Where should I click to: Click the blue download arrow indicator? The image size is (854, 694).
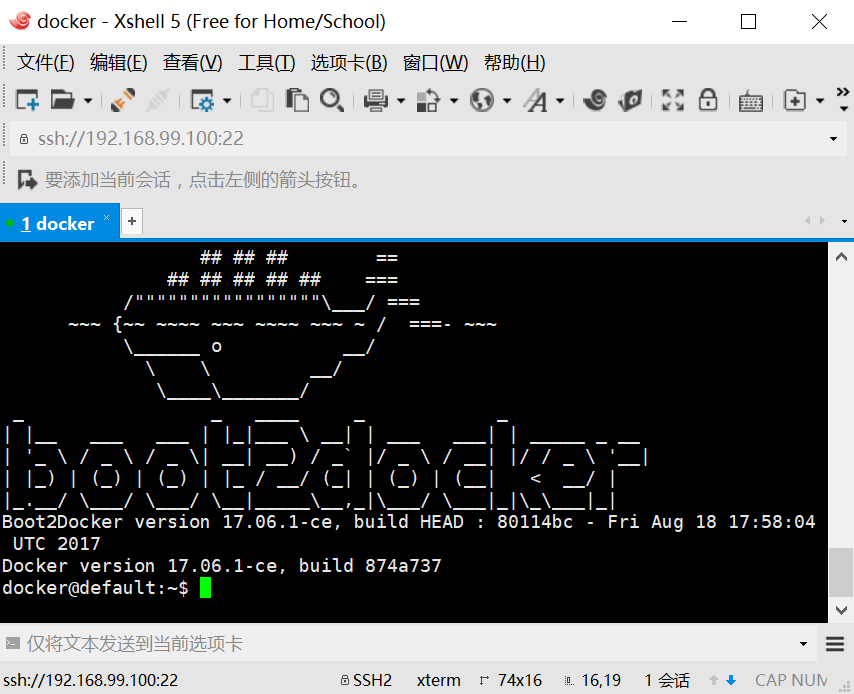(731, 680)
